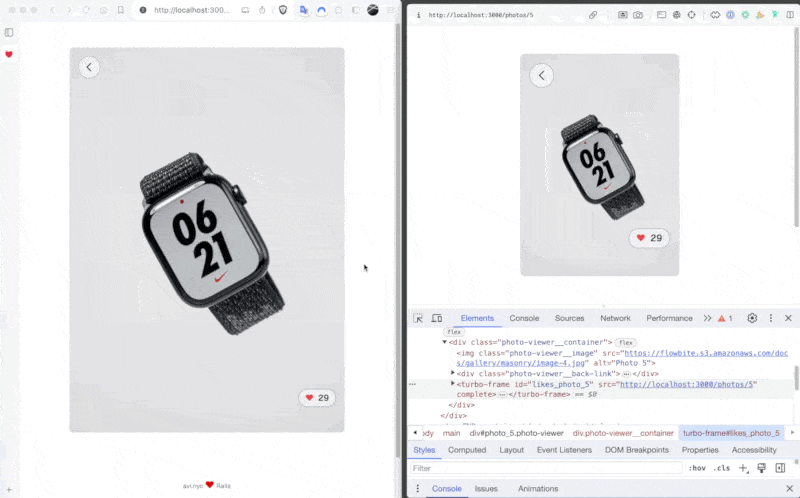Click the crosshair target icon in right toolbar
This screenshot has width=800, height=498.
pyautogui.click(x=691, y=15)
